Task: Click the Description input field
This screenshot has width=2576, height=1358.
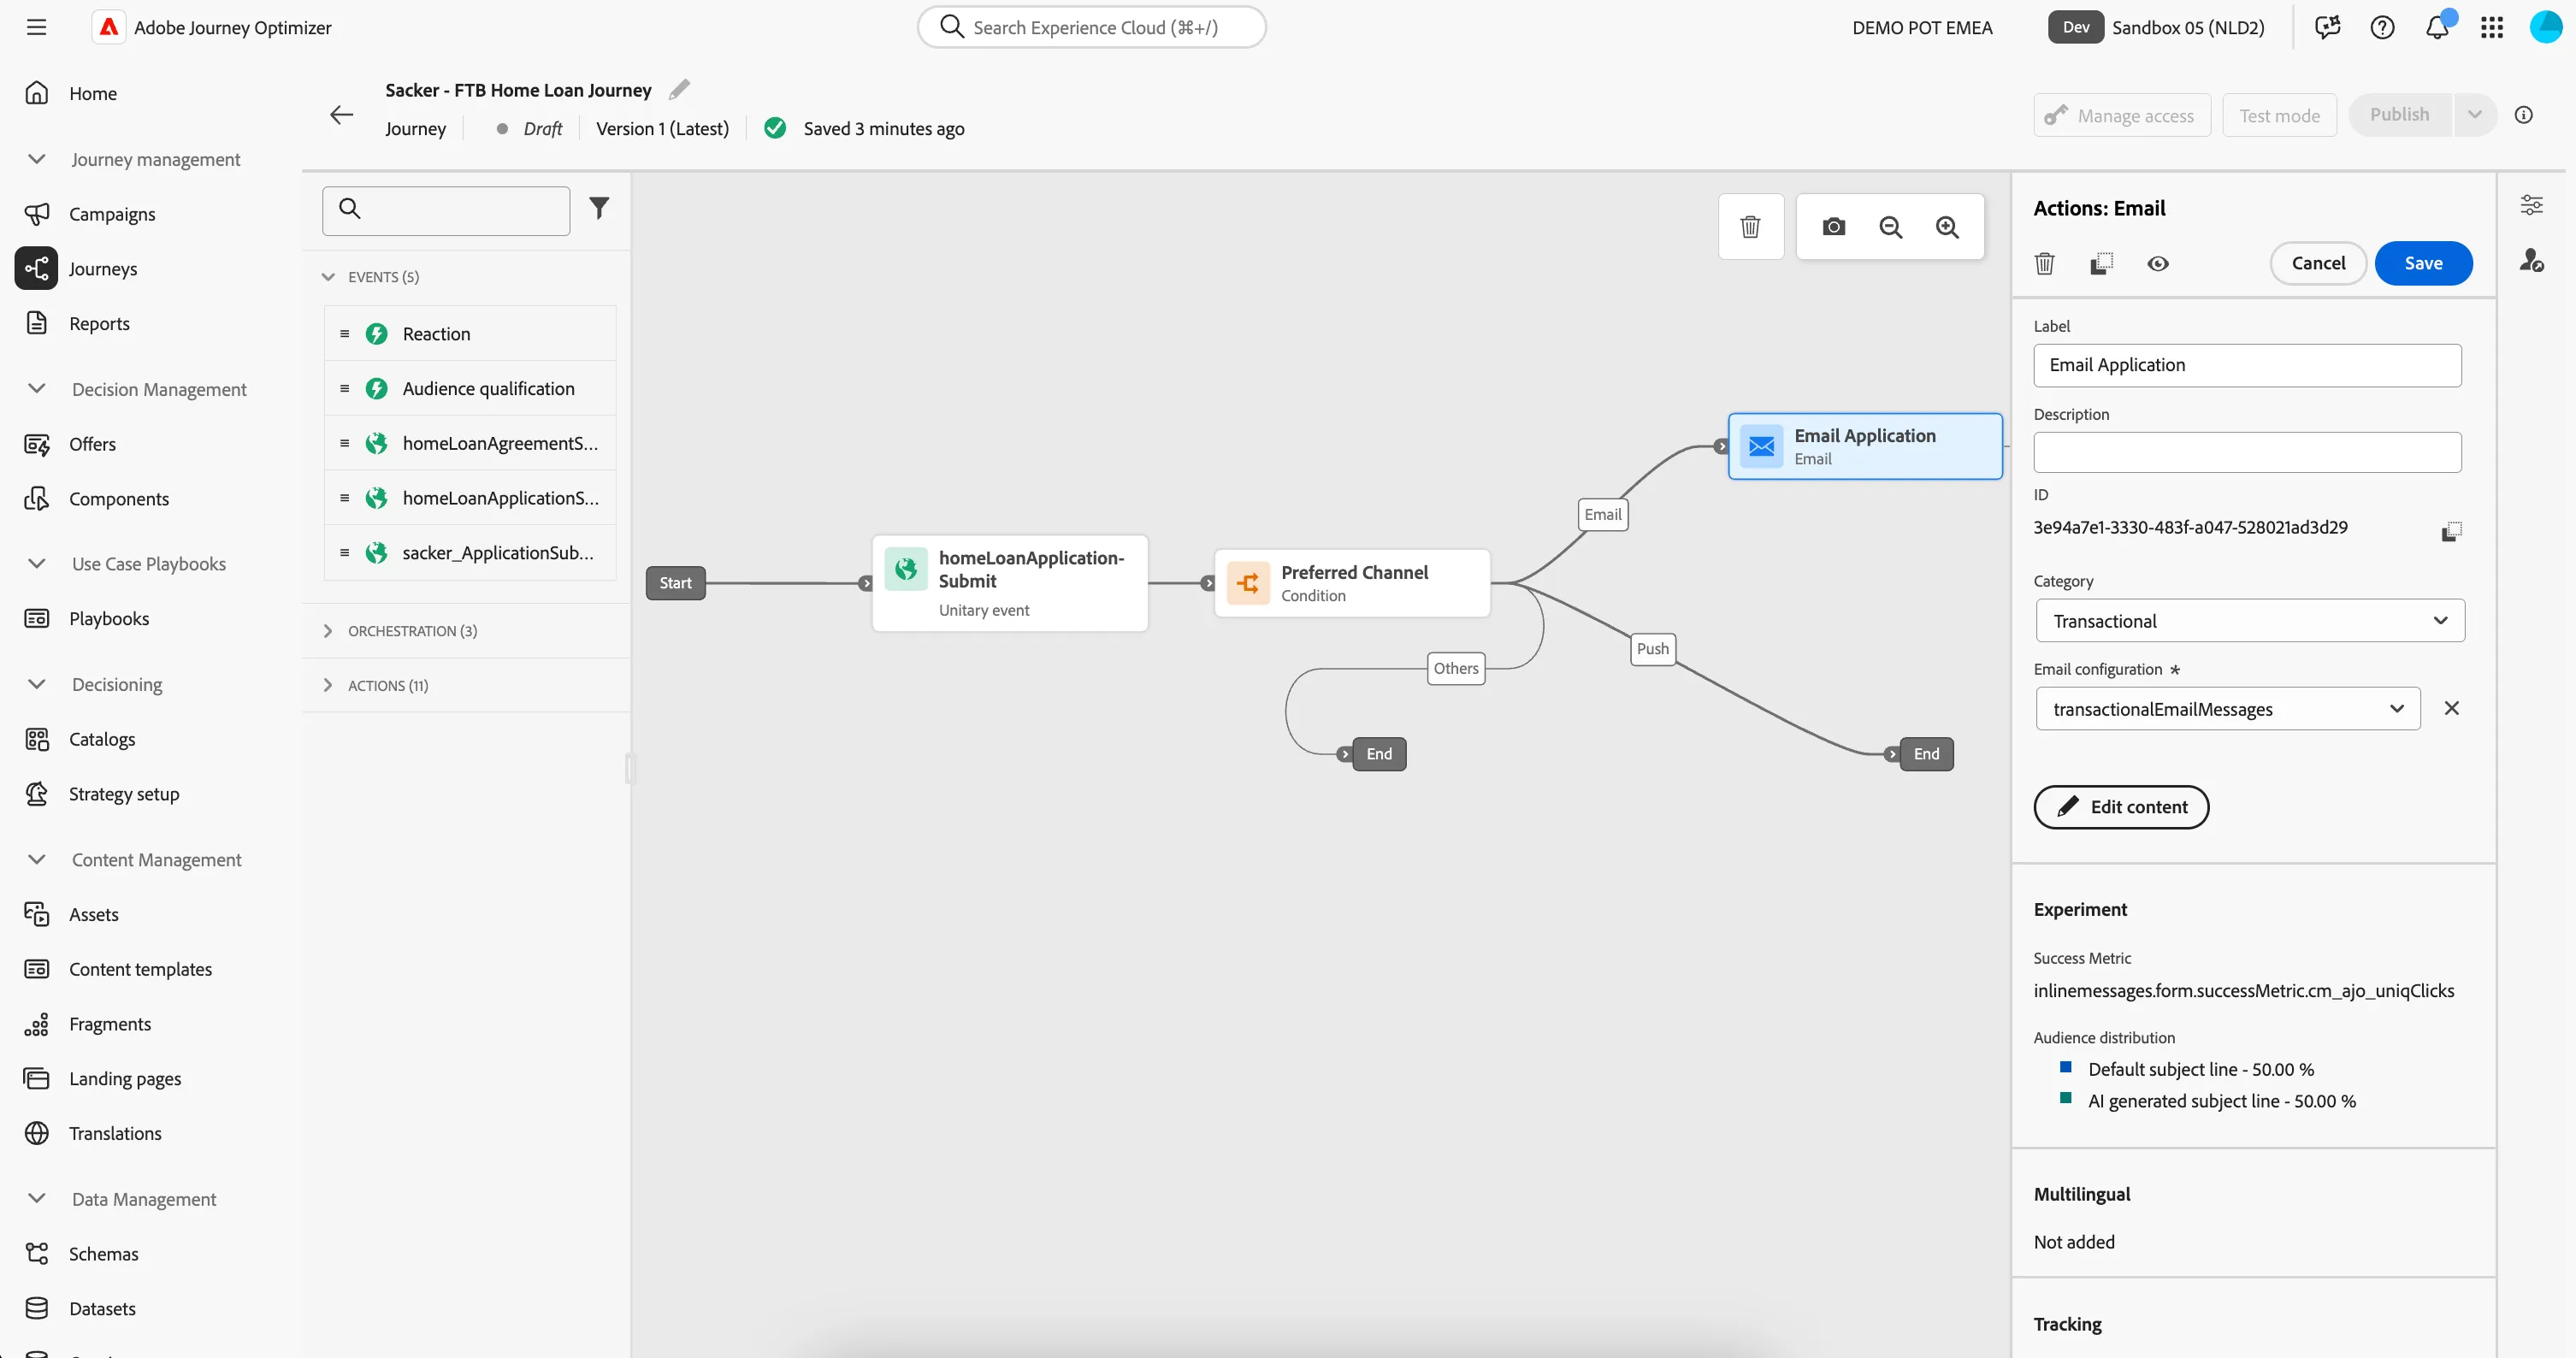Action: coord(2247,453)
